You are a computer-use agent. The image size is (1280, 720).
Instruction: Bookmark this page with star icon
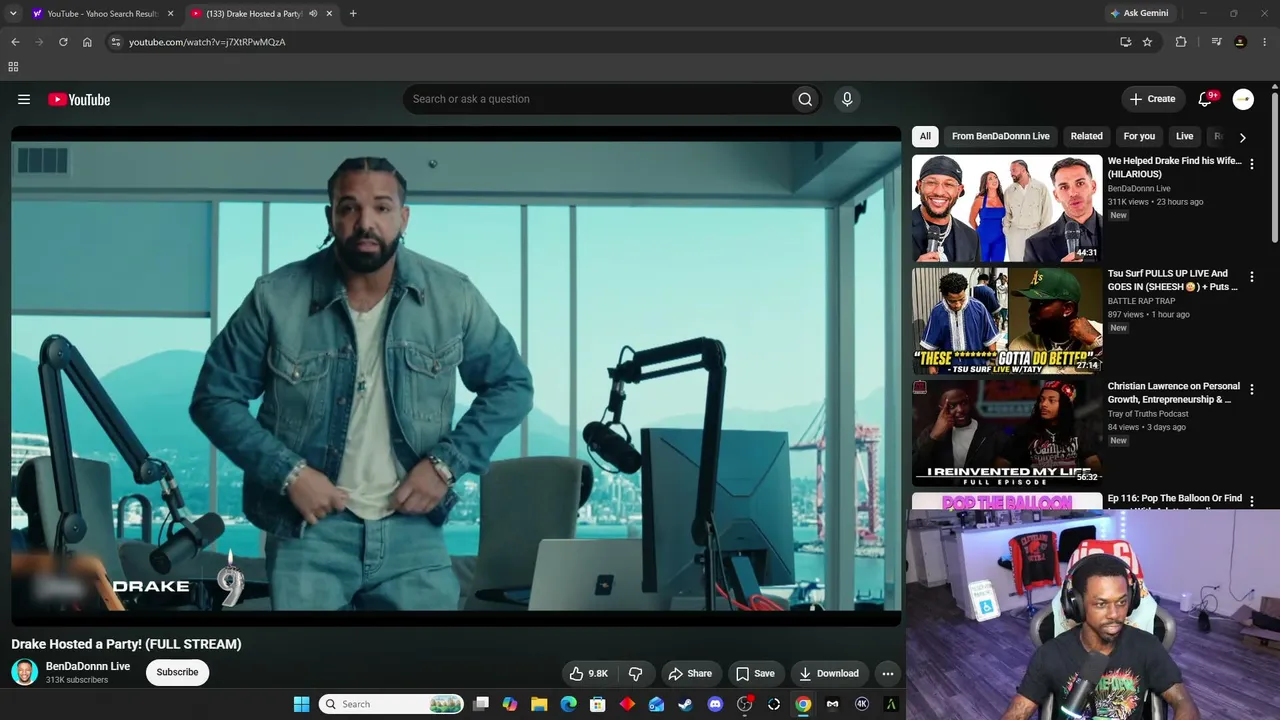(x=1147, y=42)
